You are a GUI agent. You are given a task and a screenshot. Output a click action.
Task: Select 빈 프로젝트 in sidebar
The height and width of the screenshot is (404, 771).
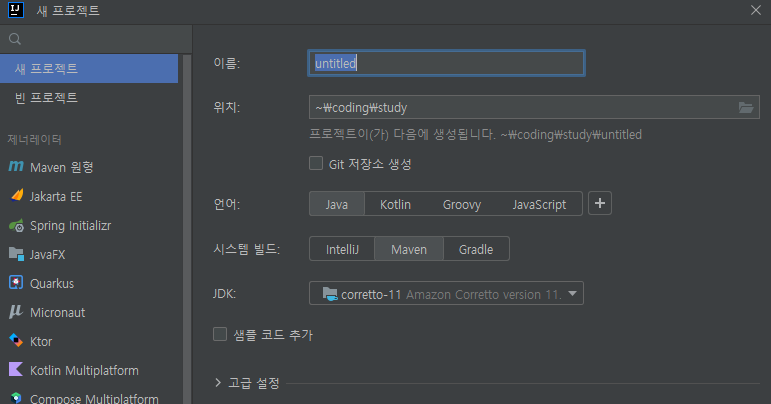(89, 97)
